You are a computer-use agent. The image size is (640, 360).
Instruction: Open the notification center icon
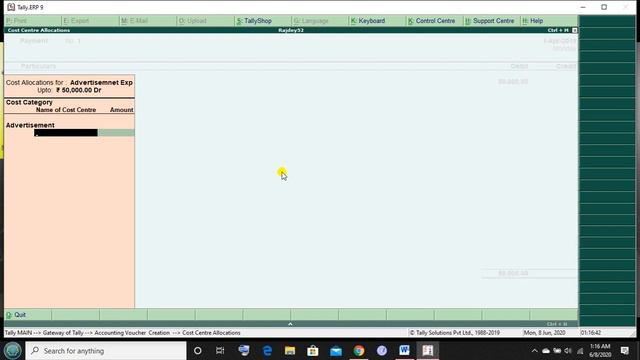tap(624, 350)
